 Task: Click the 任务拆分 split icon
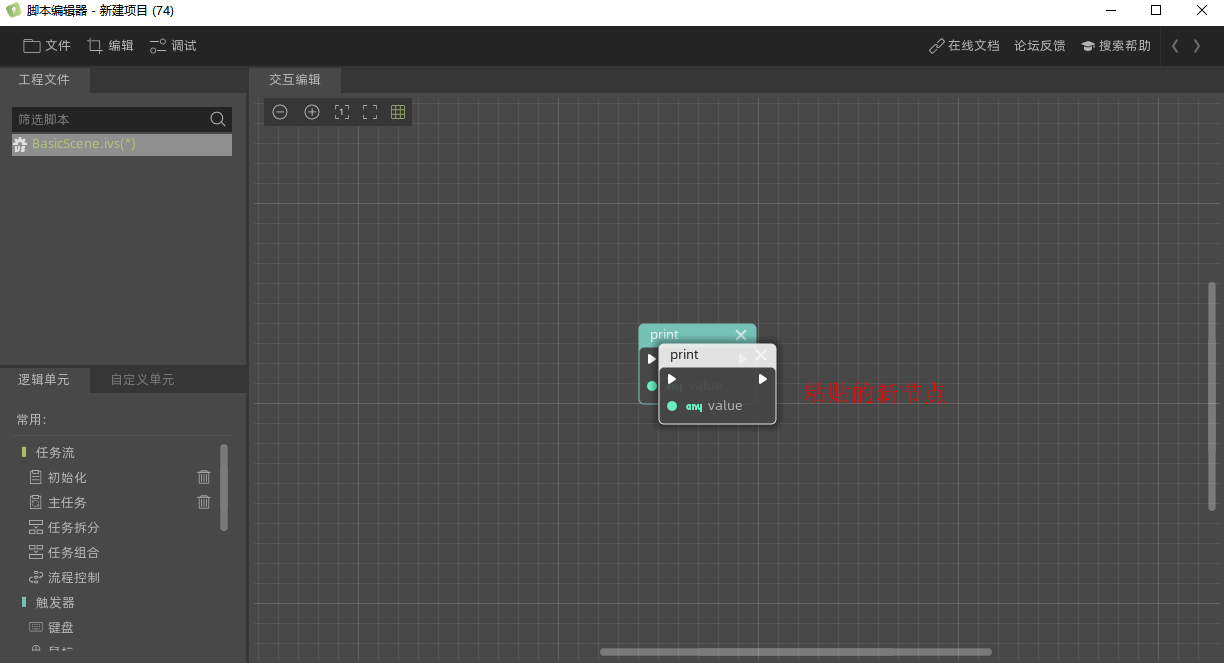pos(36,528)
